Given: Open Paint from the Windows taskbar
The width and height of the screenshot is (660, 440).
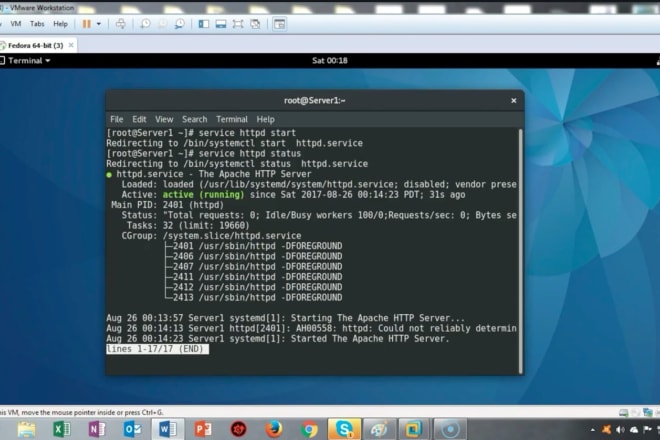Looking at the screenshot, I should click(379, 429).
